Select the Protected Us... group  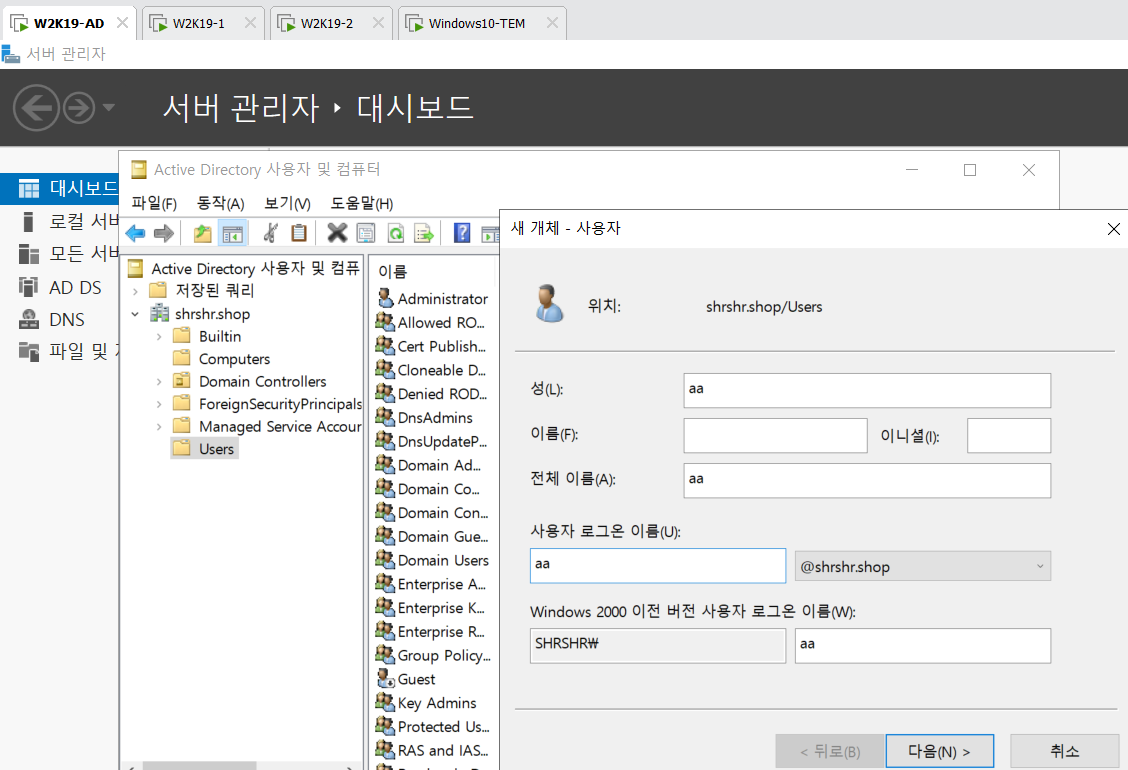(433, 726)
